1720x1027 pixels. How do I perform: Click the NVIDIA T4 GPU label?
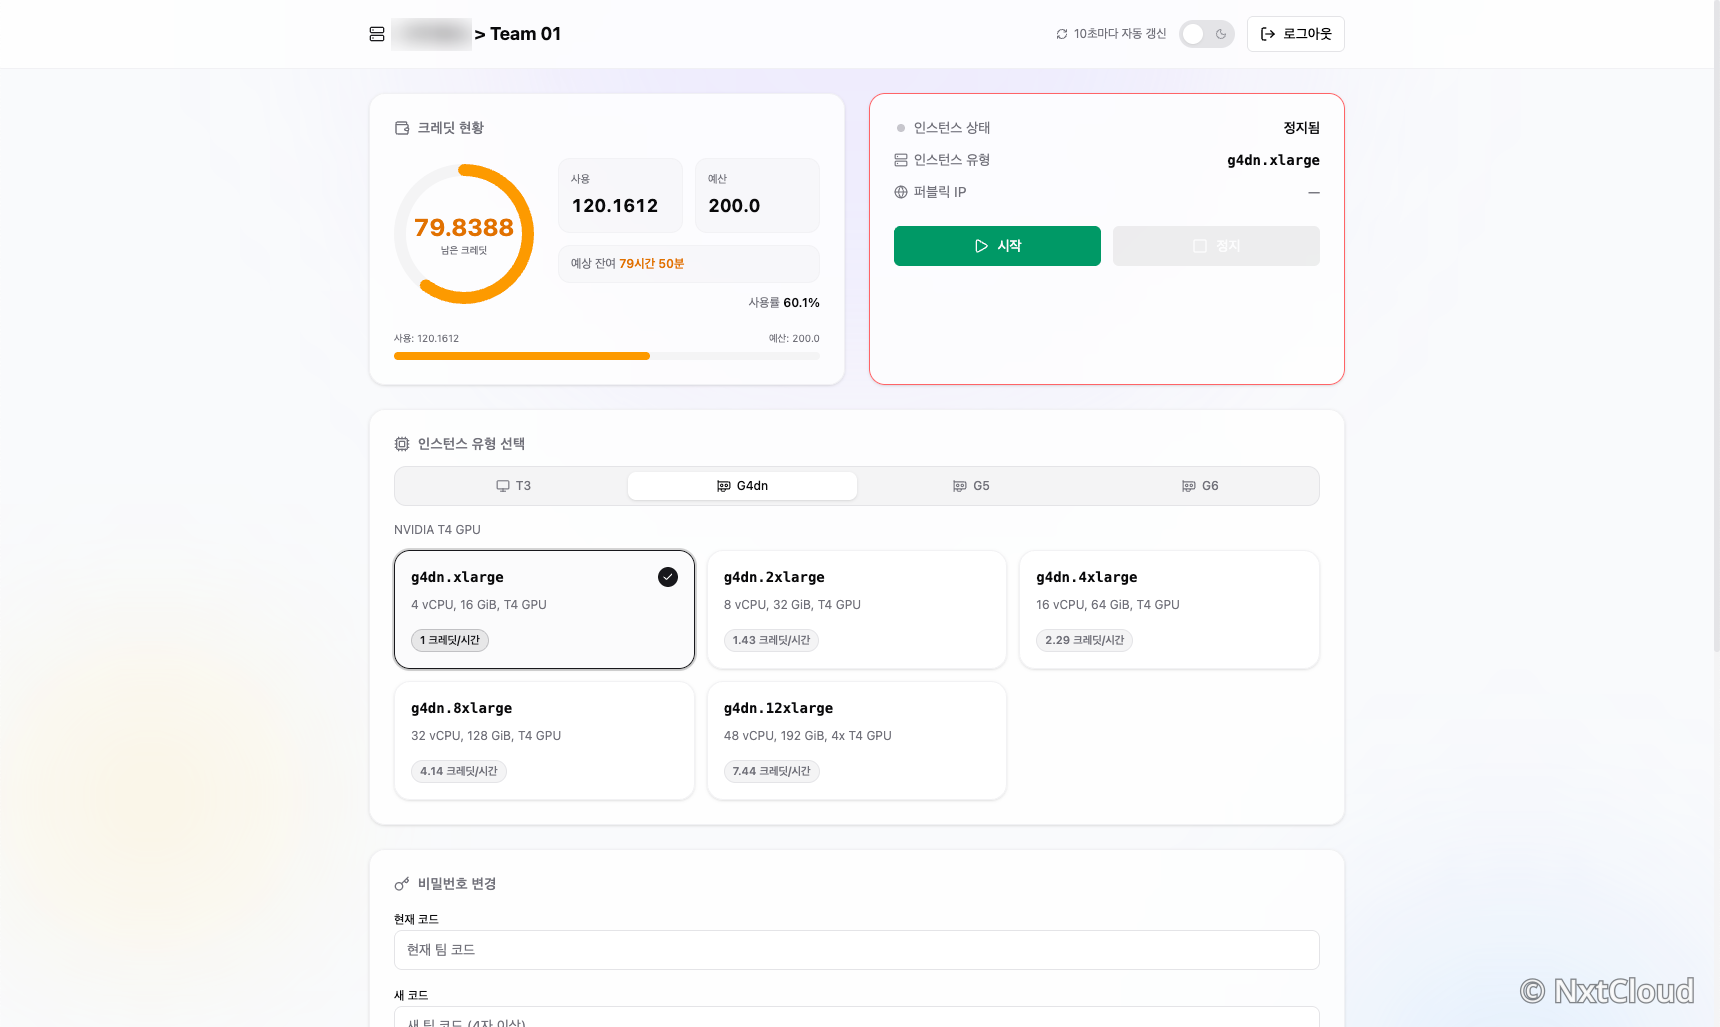point(437,530)
